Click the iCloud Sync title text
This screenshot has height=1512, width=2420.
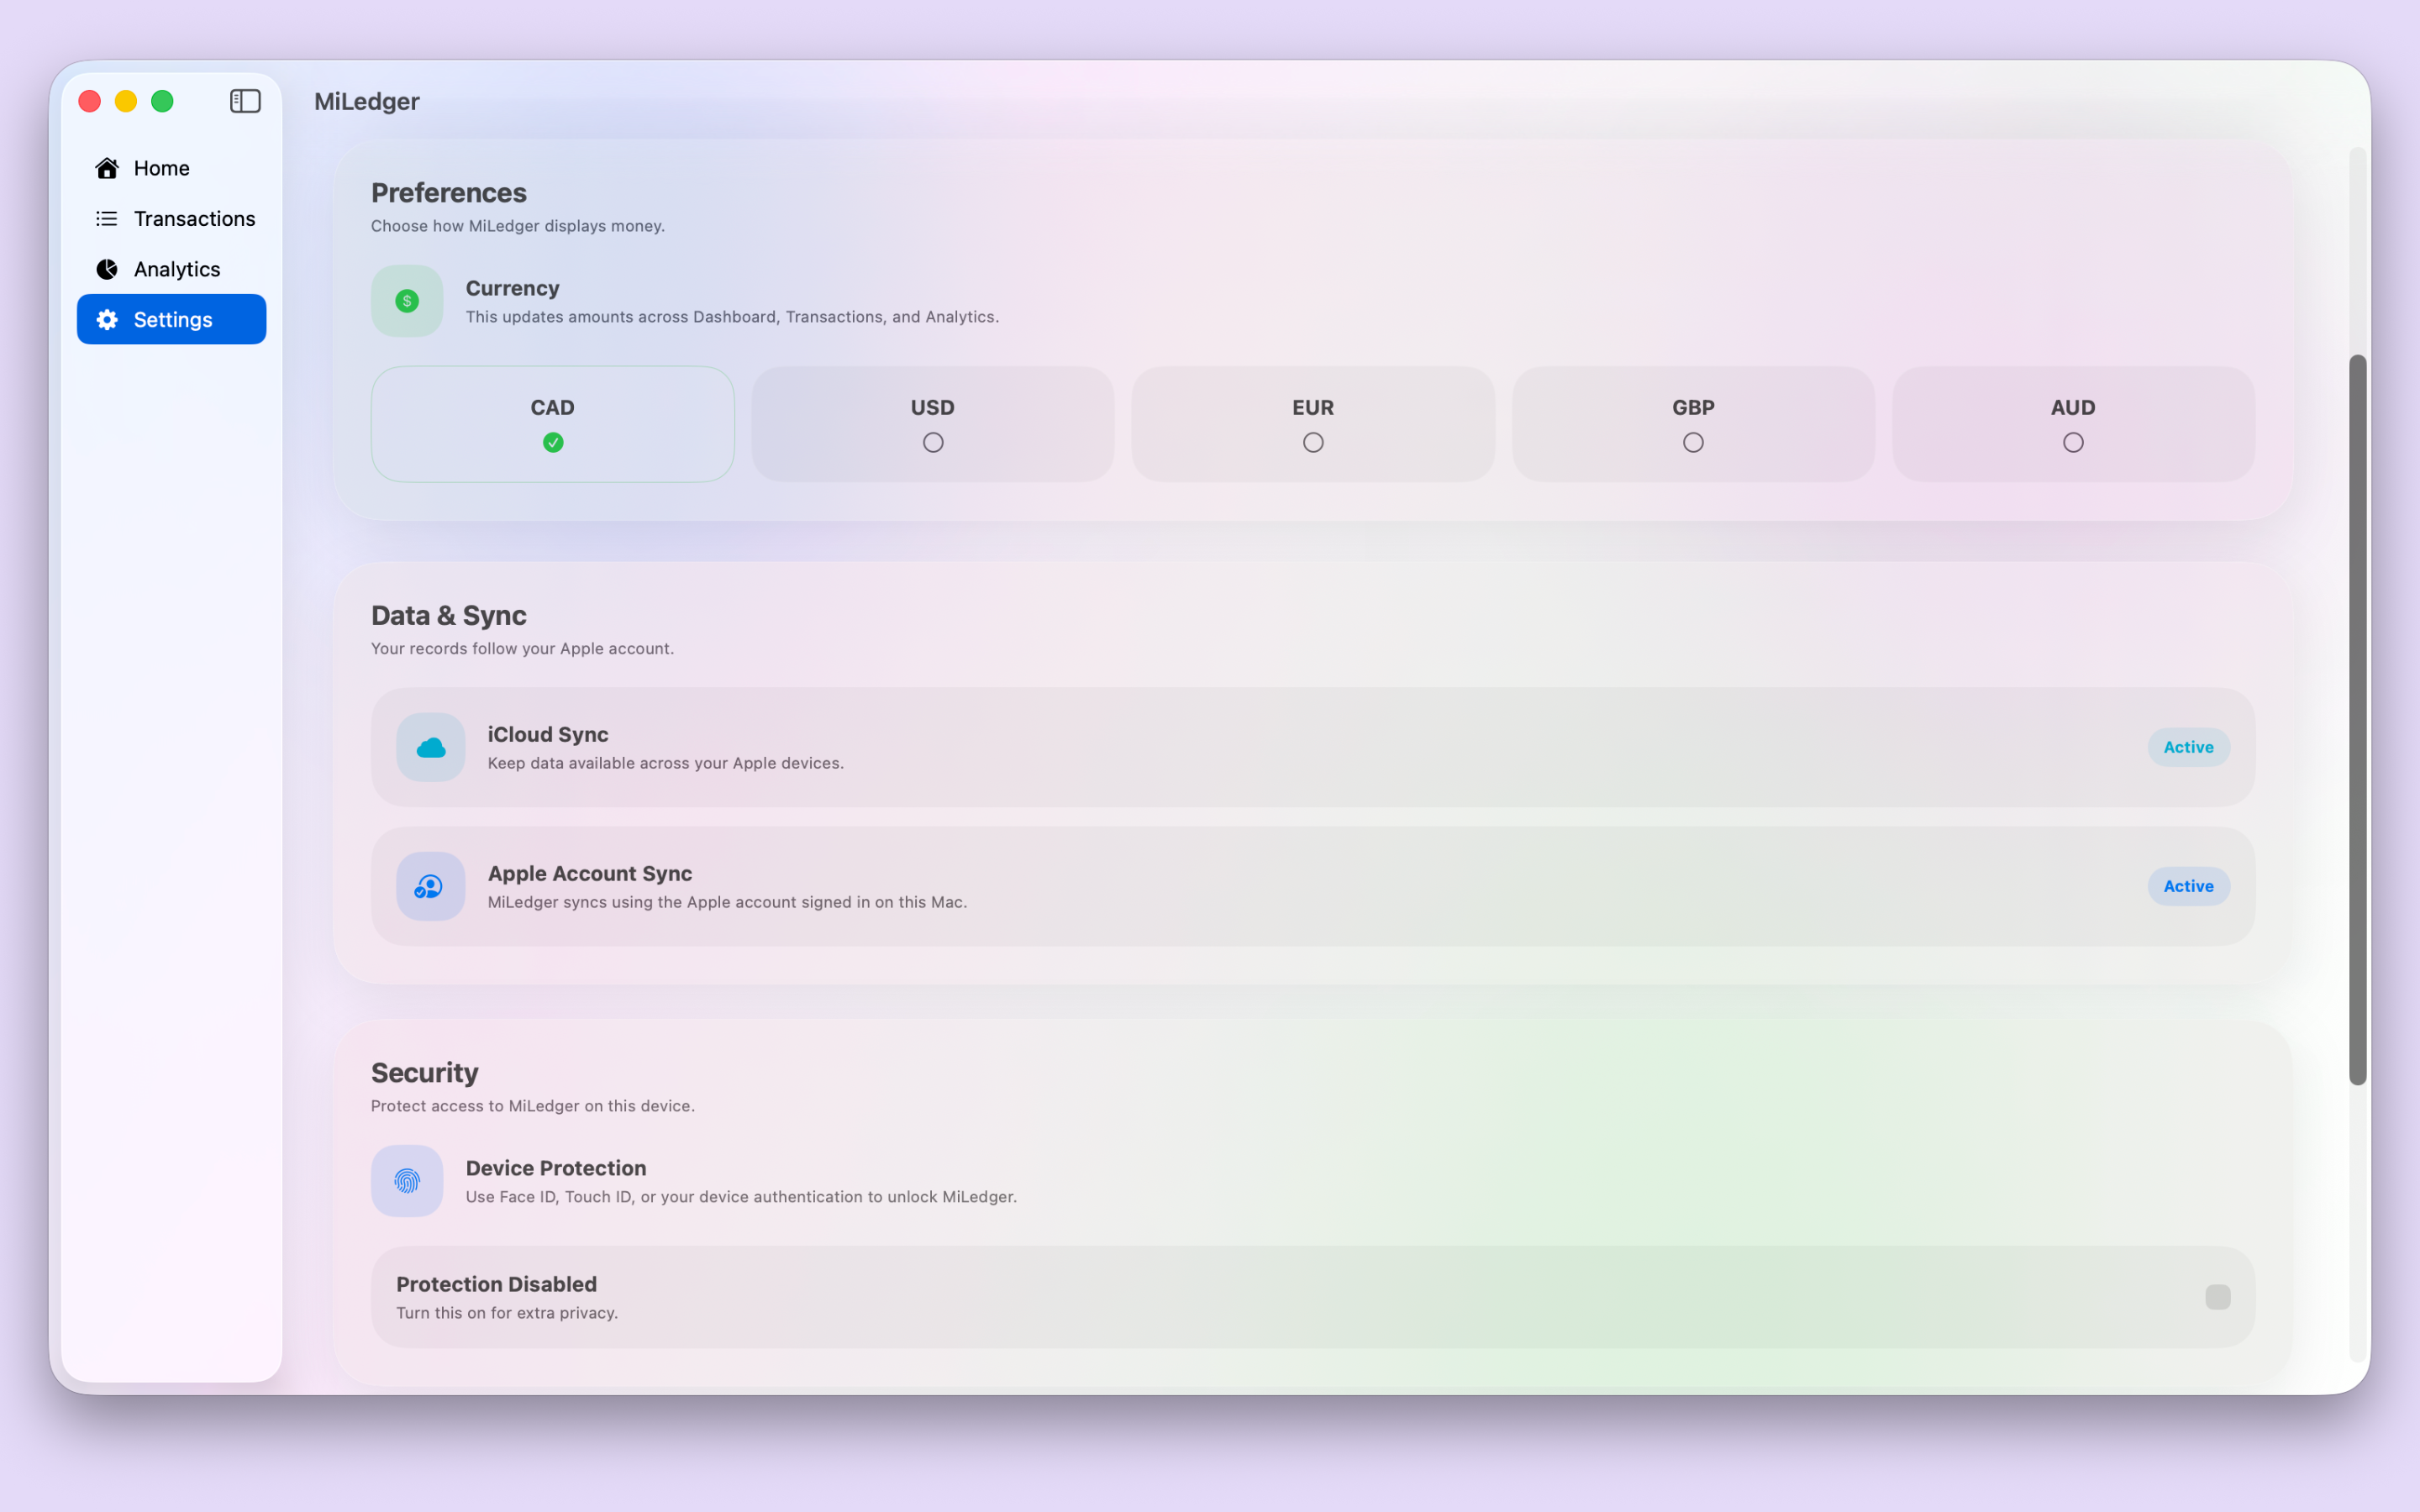[x=548, y=734]
